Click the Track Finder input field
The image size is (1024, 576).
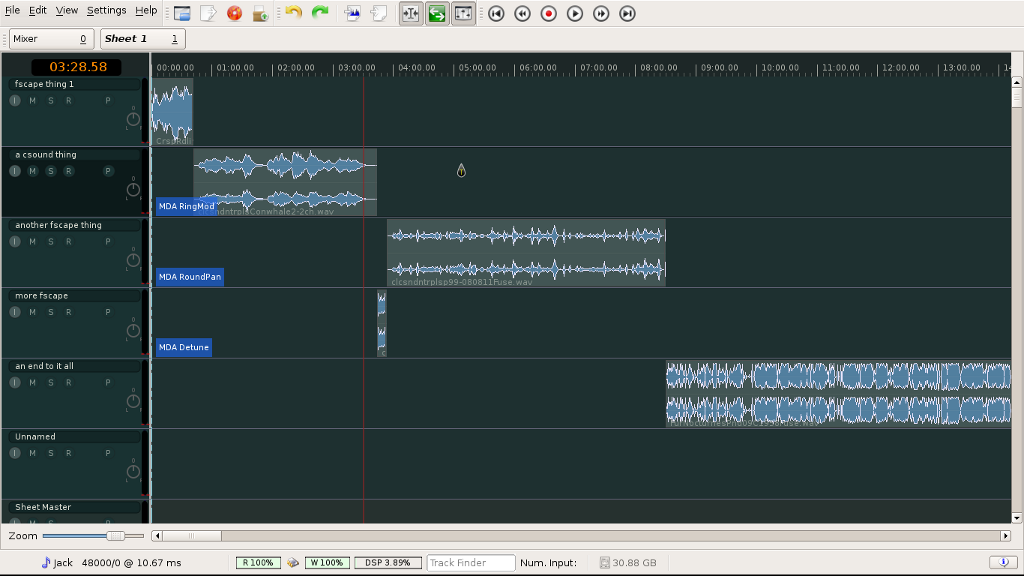(x=470, y=563)
